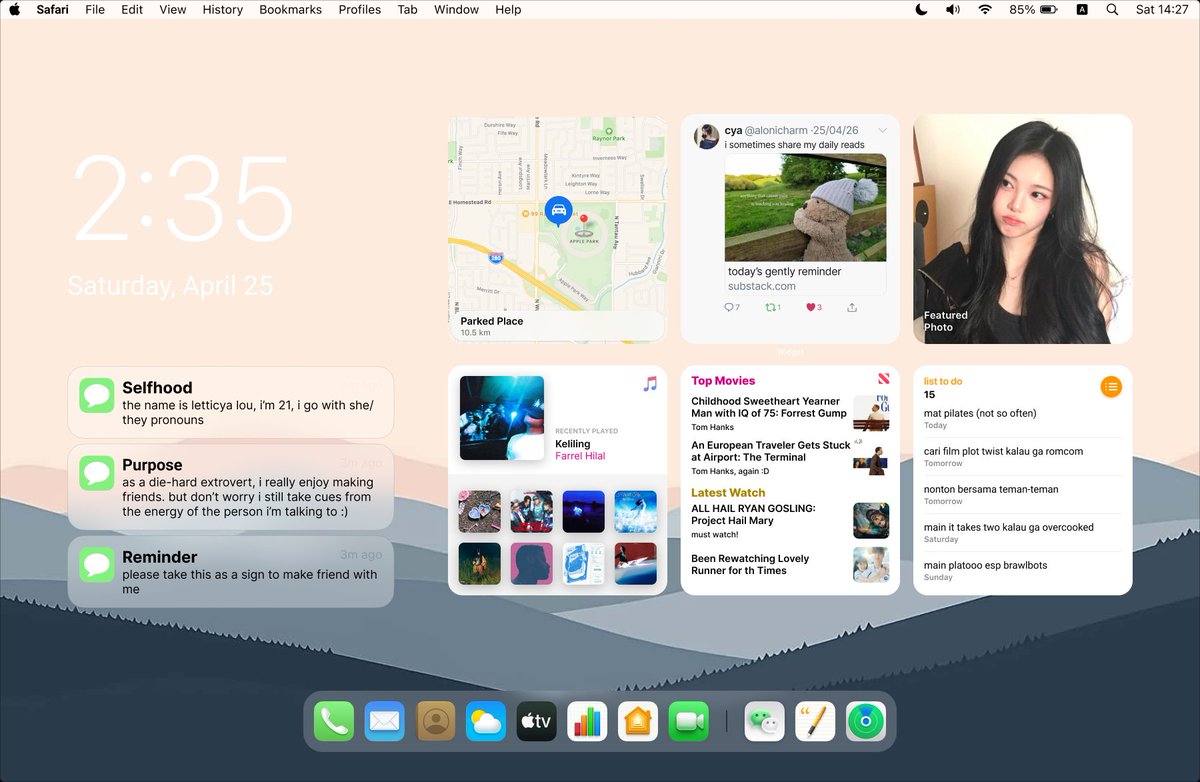Open Project Hail Mary headline
Image resolution: width=1200 pixels, height=782 pixels.
[753, 514]
